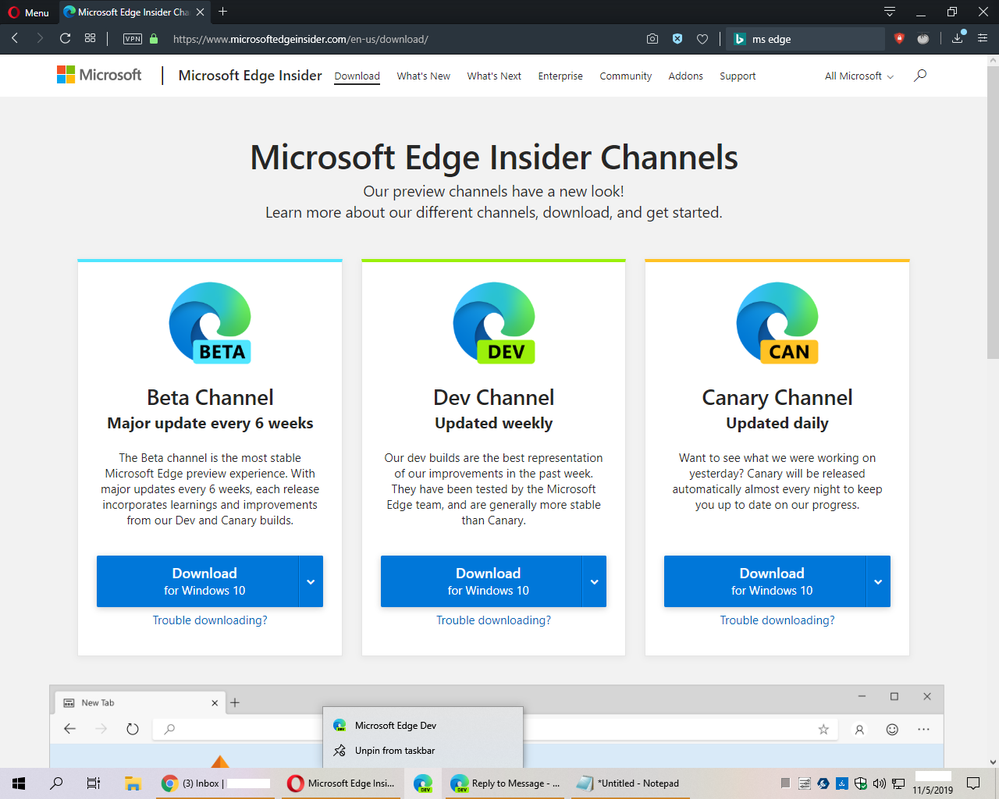Click the pinned Edge Dev taskbar icon
The width and height of the screenshot is (999, 799).
tap(423, 783)
